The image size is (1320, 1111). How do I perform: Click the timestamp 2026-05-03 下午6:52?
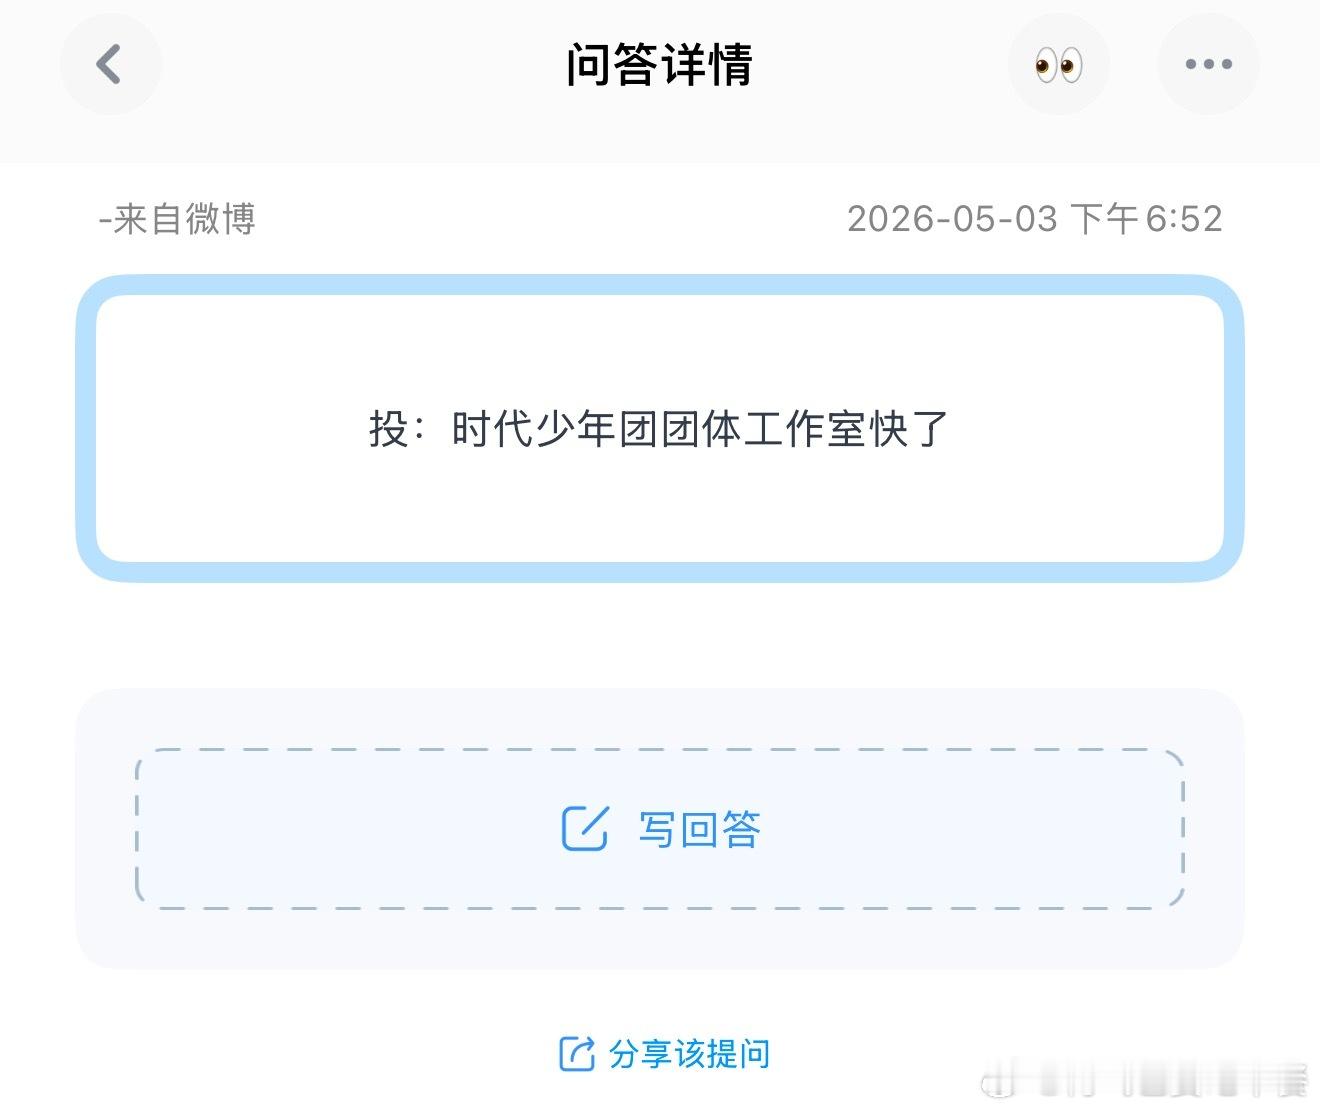[1035, 219]
